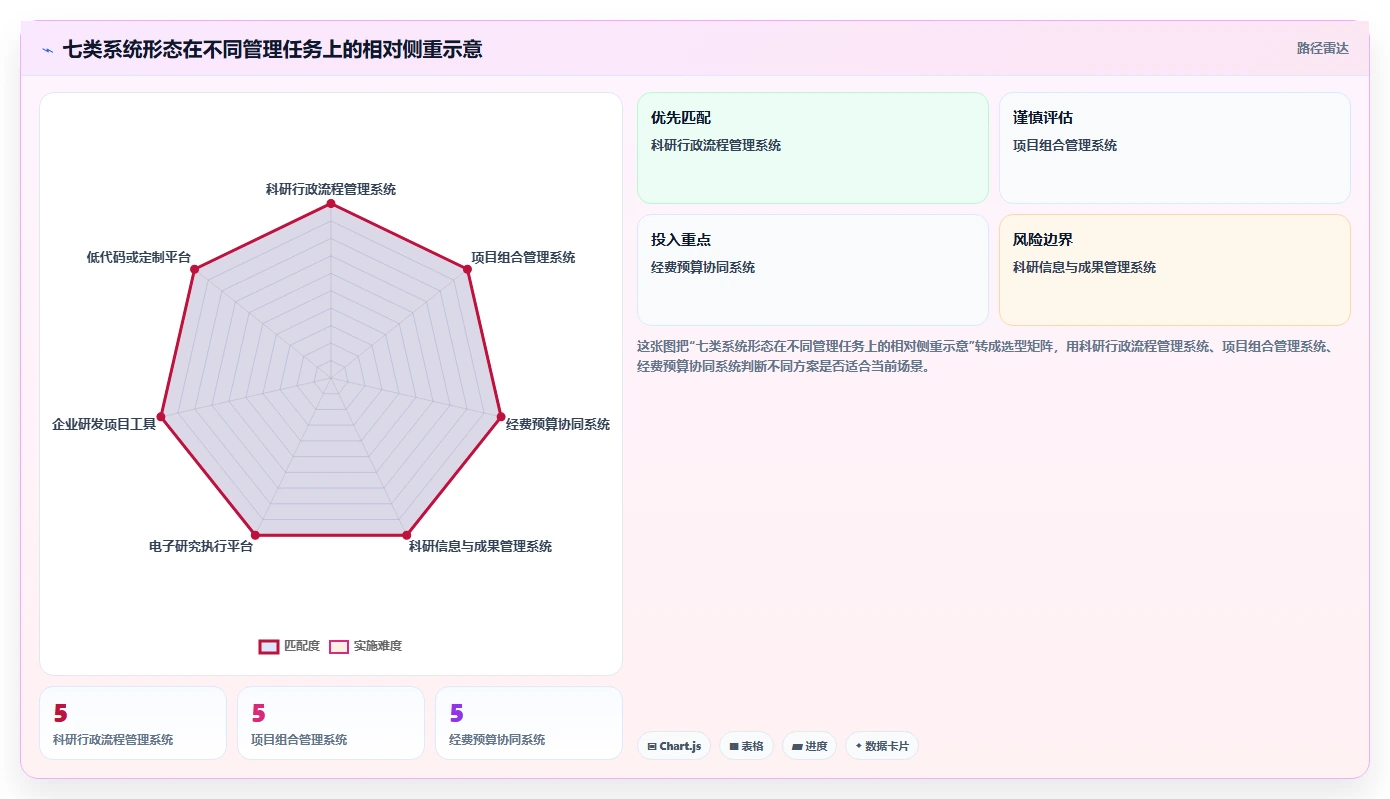Click the 进度 tag icon

pyautogui.click(x=797, y=746)
